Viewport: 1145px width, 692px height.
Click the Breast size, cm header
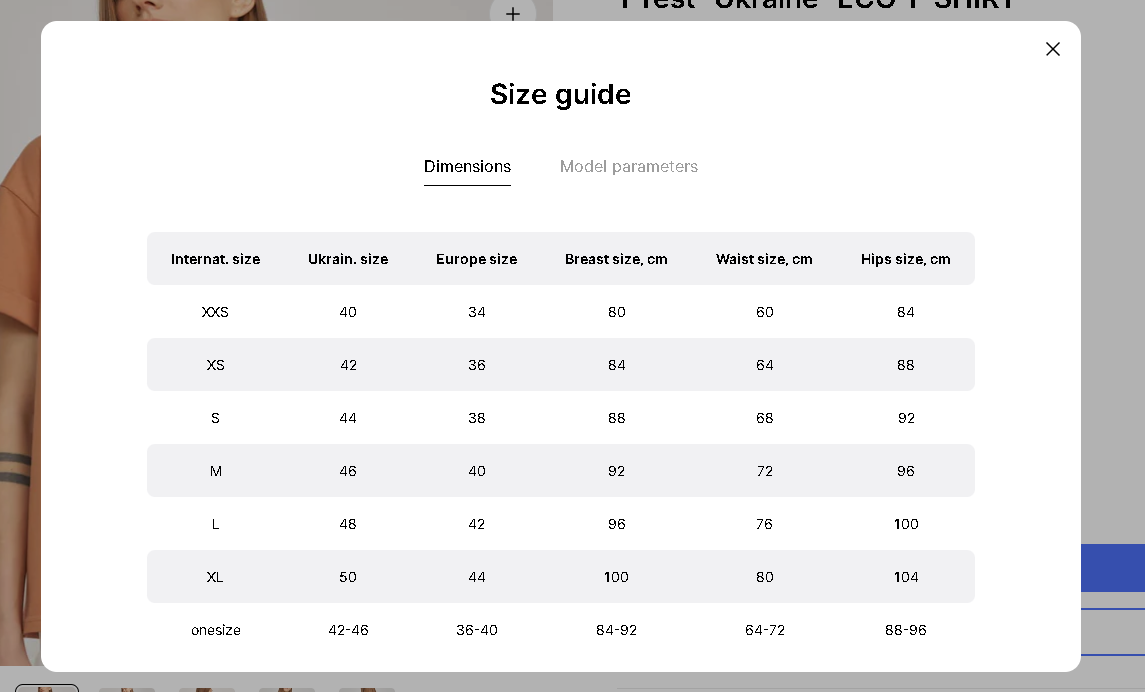point(616,259)
